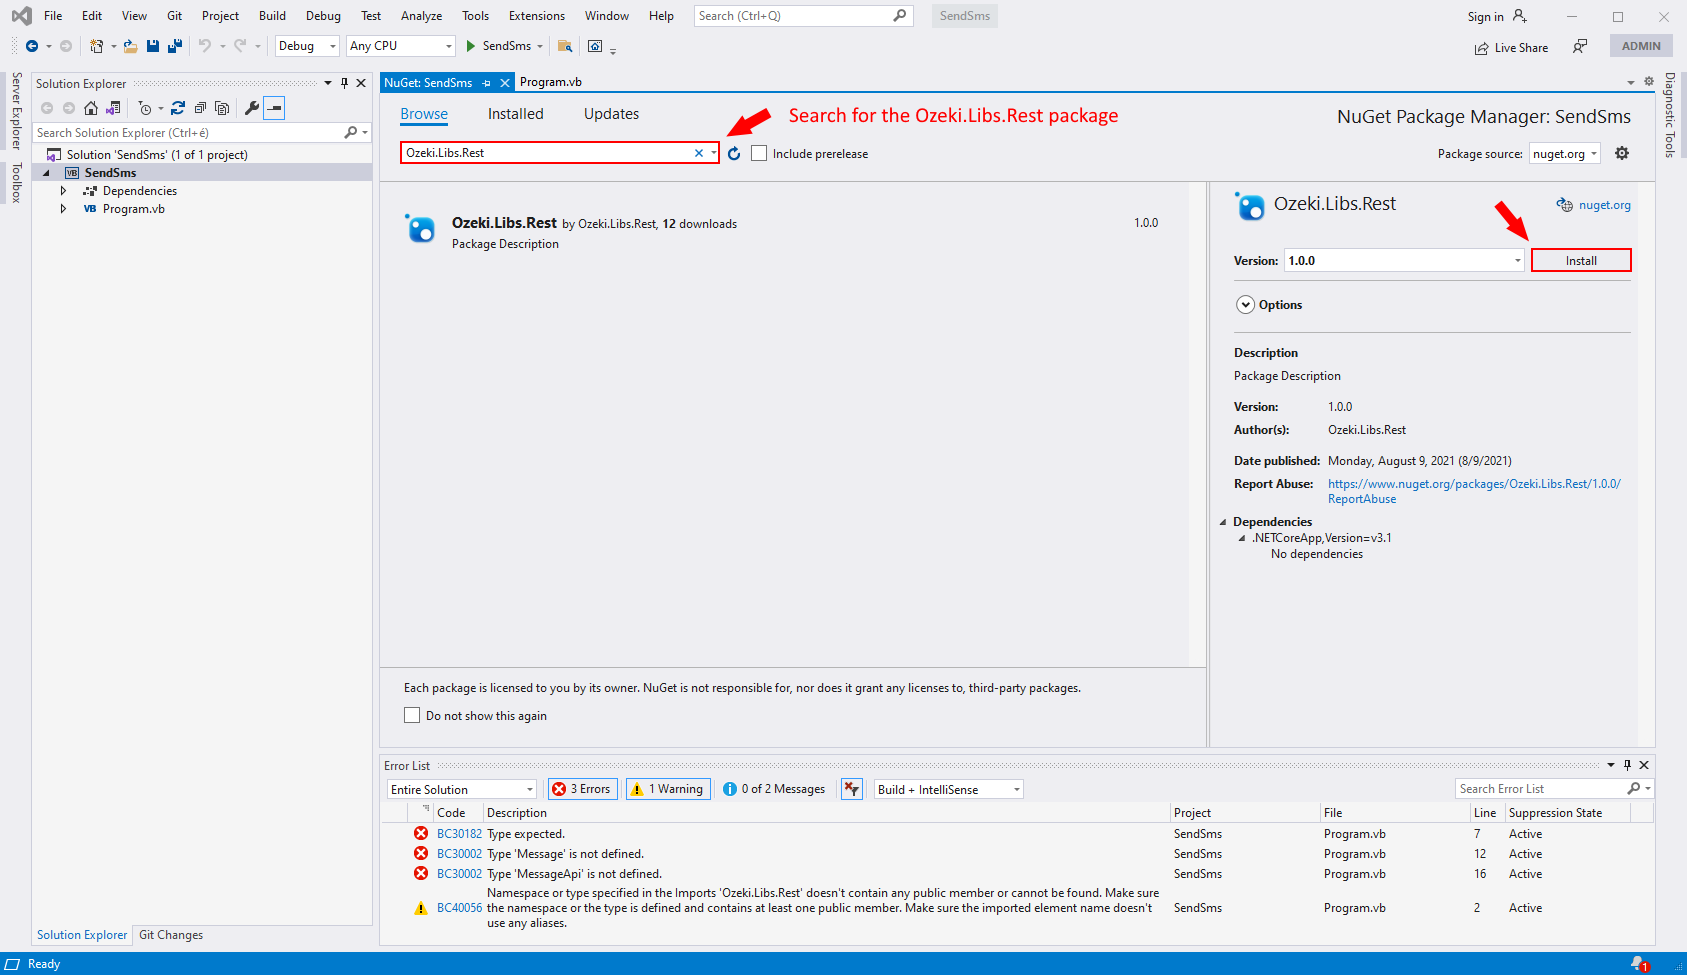This screenshot has height=975, width=1687.
Task: Click Solution Explorer Home icon
Action: pyautogui.click(x=91, y=108)
